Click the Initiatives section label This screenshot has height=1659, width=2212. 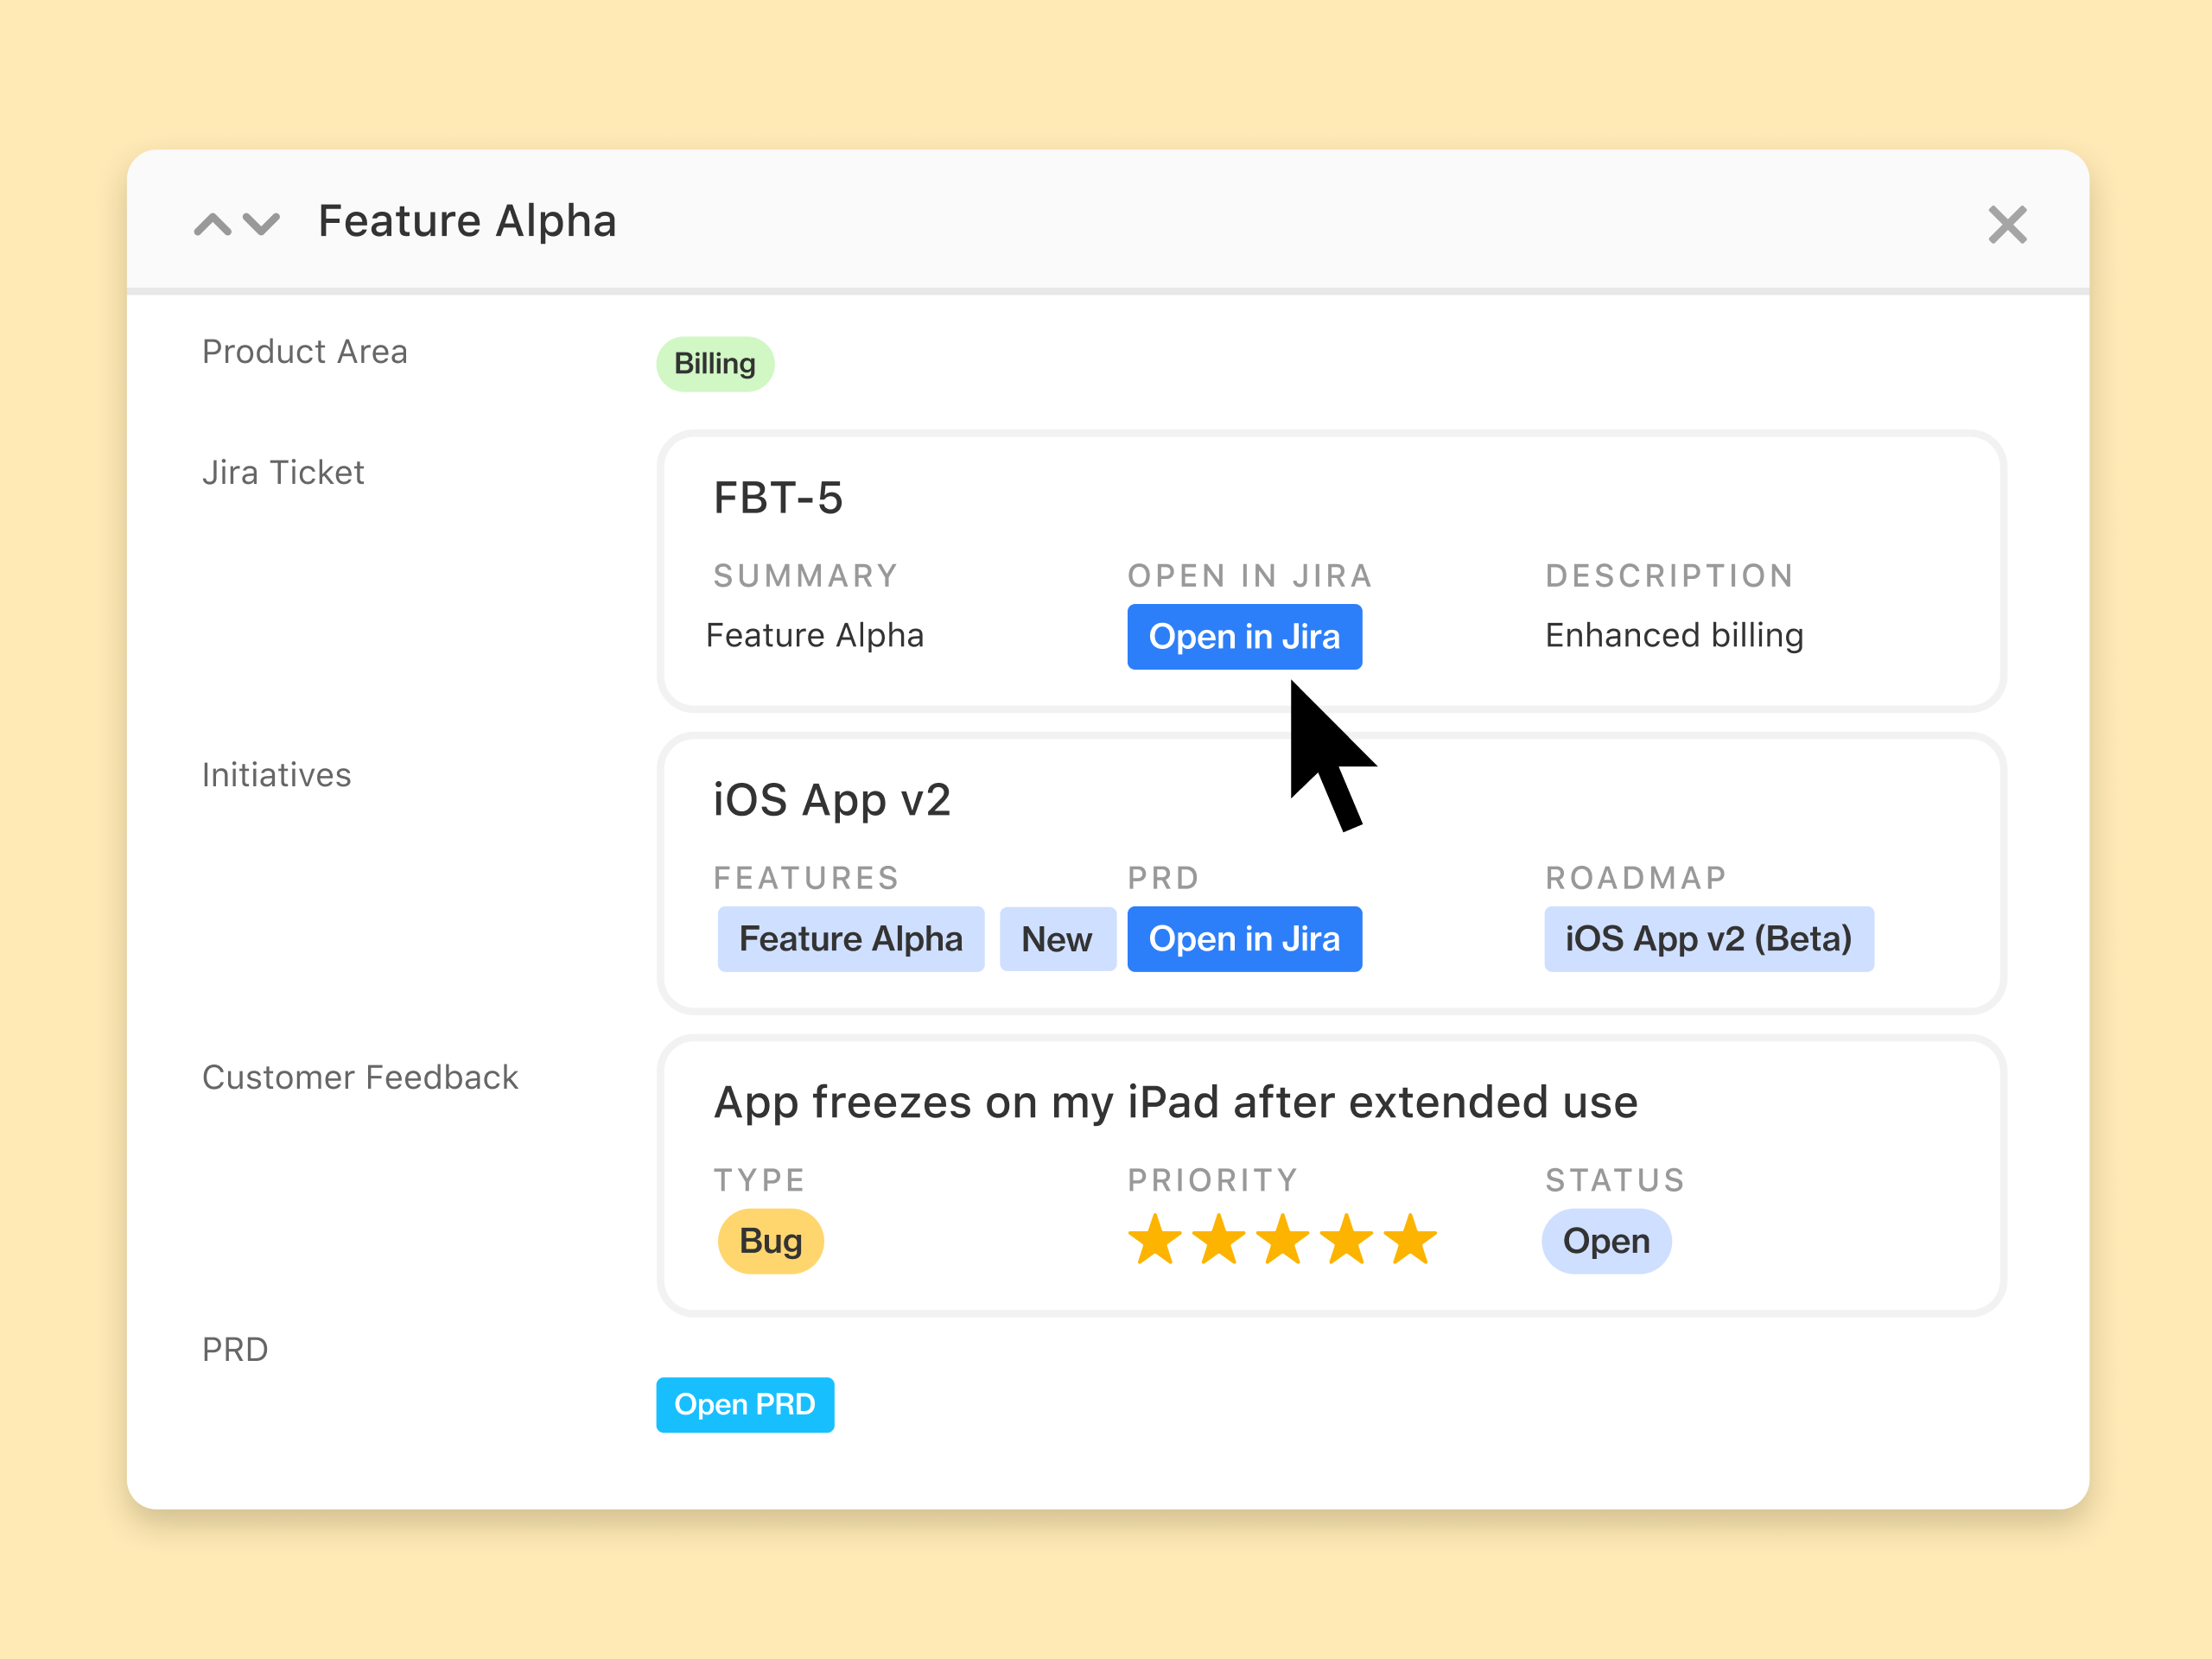[277, 774]
